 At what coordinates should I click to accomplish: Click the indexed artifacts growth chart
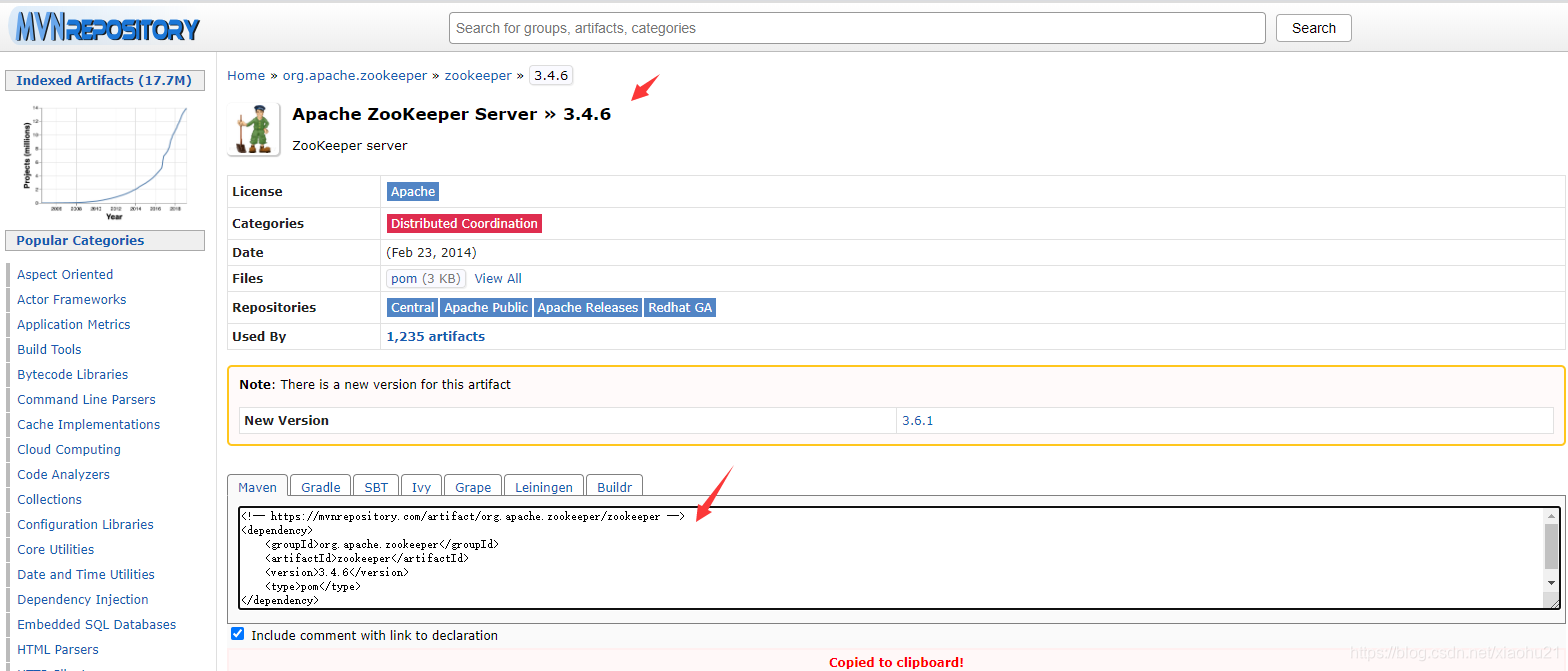[104, 161]
